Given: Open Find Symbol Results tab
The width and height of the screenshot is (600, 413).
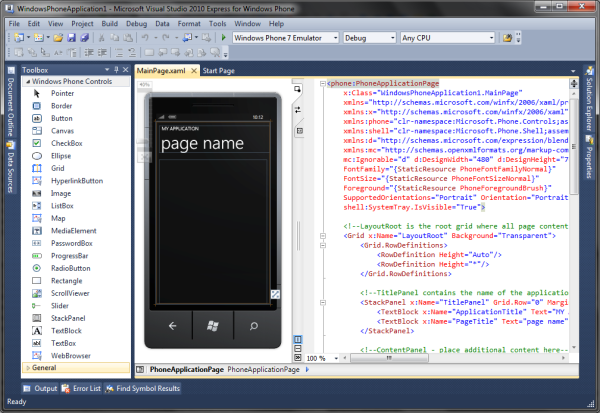Looking at the screenshot, I should tap(143, 389).
